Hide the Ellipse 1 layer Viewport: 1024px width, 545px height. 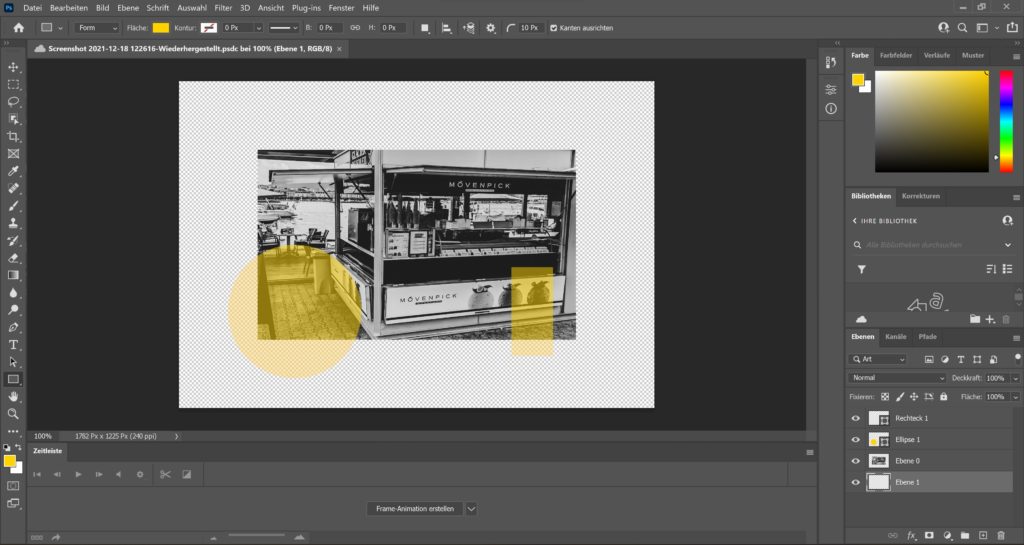click(x=856, y=440)
